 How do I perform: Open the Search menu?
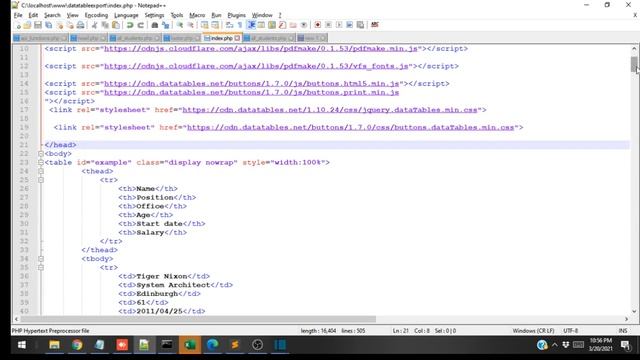click(52, 15)
